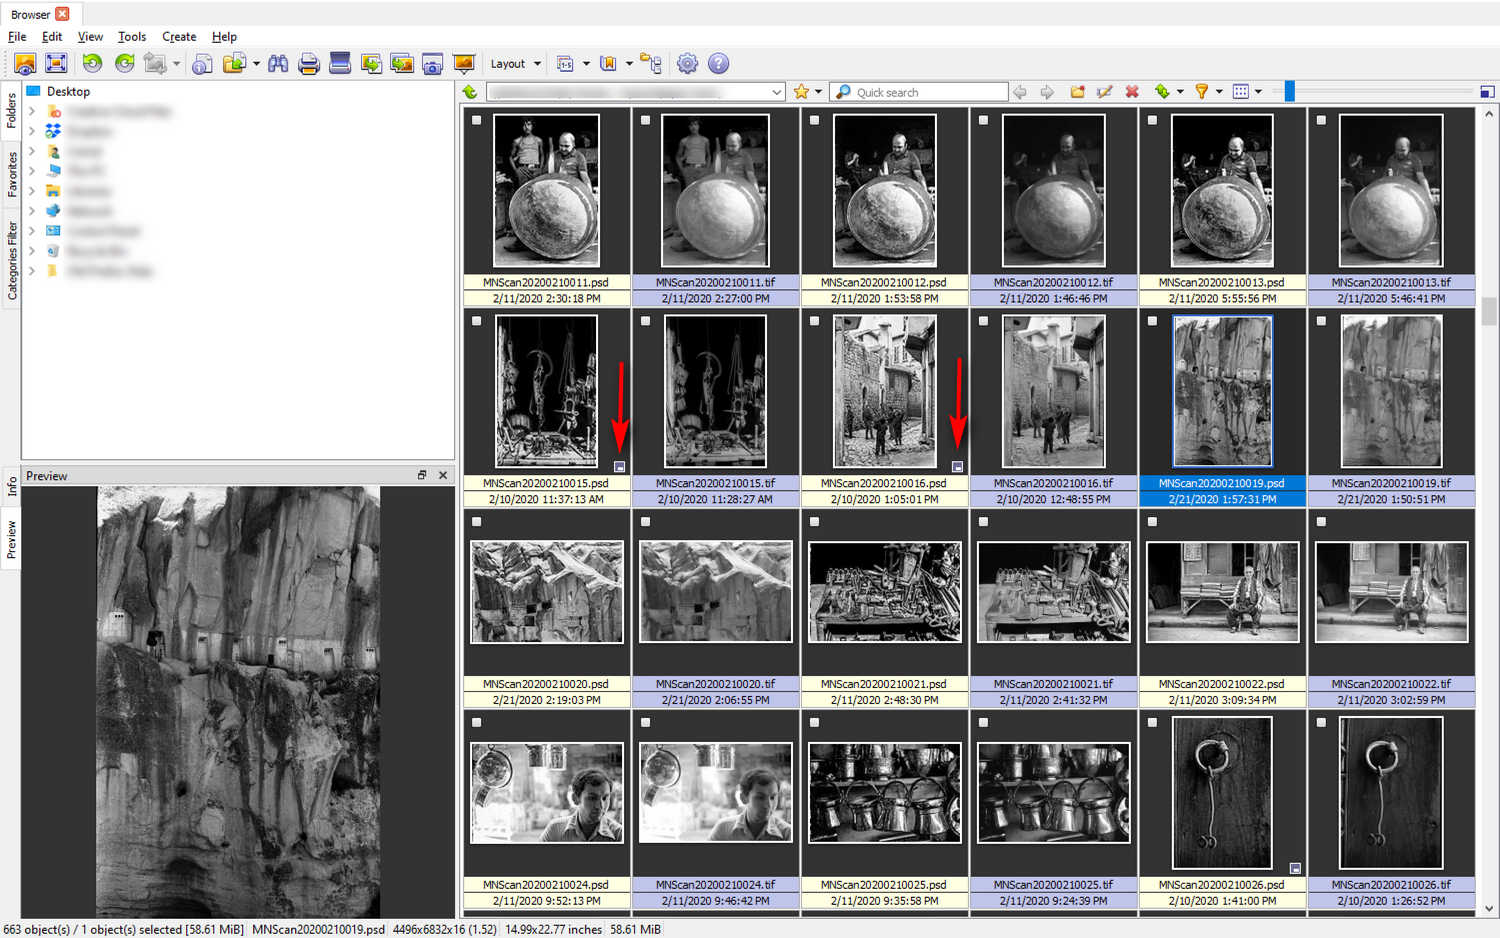This screenshot has height=938, width=1500.
Task: Open settings with the gear icon
Action: [x=687, y=63]
